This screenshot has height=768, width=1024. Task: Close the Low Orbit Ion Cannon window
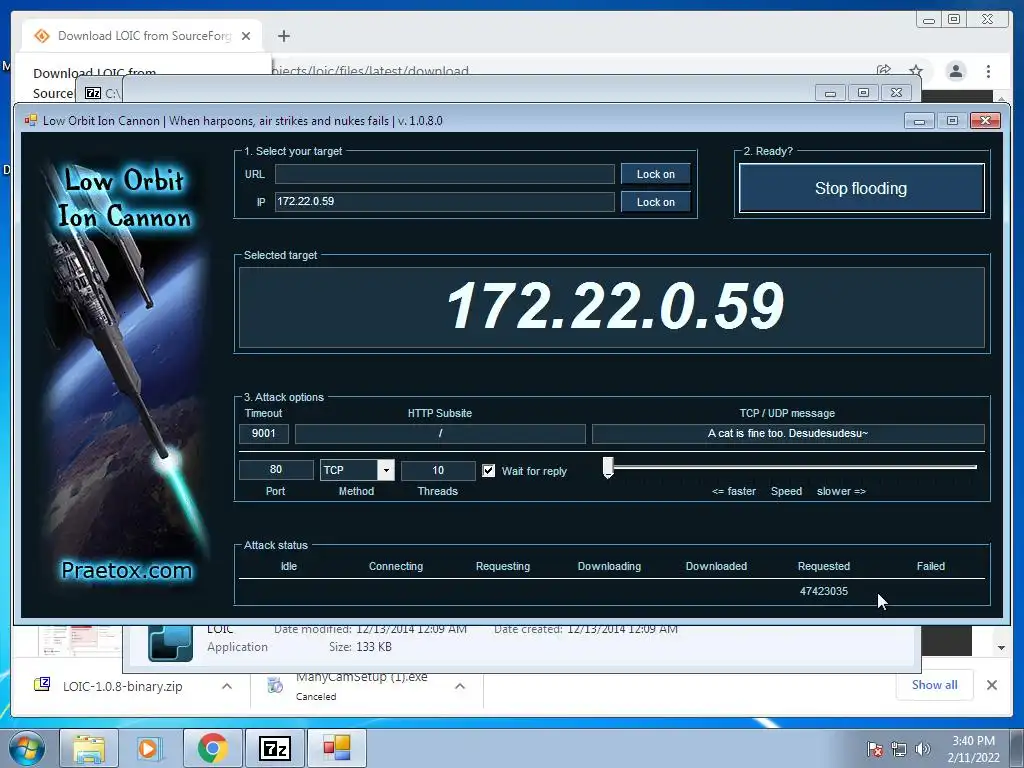click(x=985, y=121)
